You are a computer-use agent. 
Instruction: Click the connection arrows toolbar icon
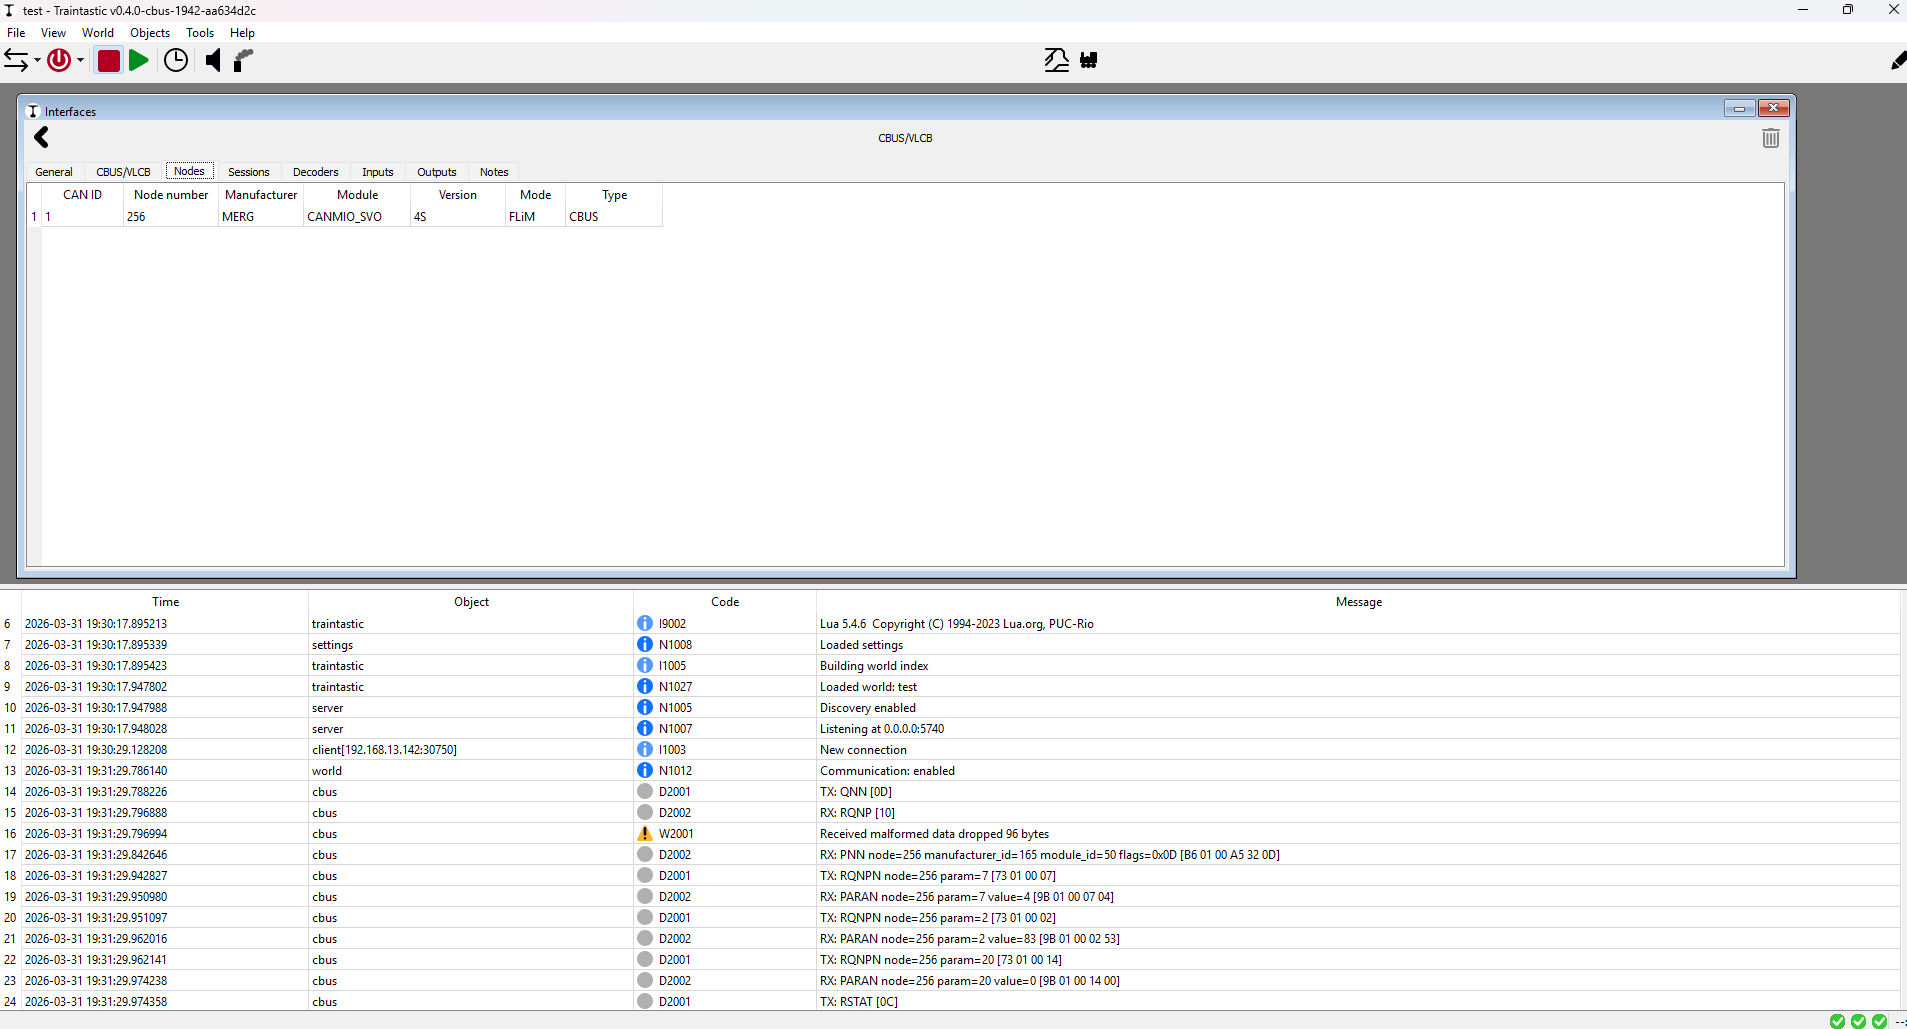[16, 60]
